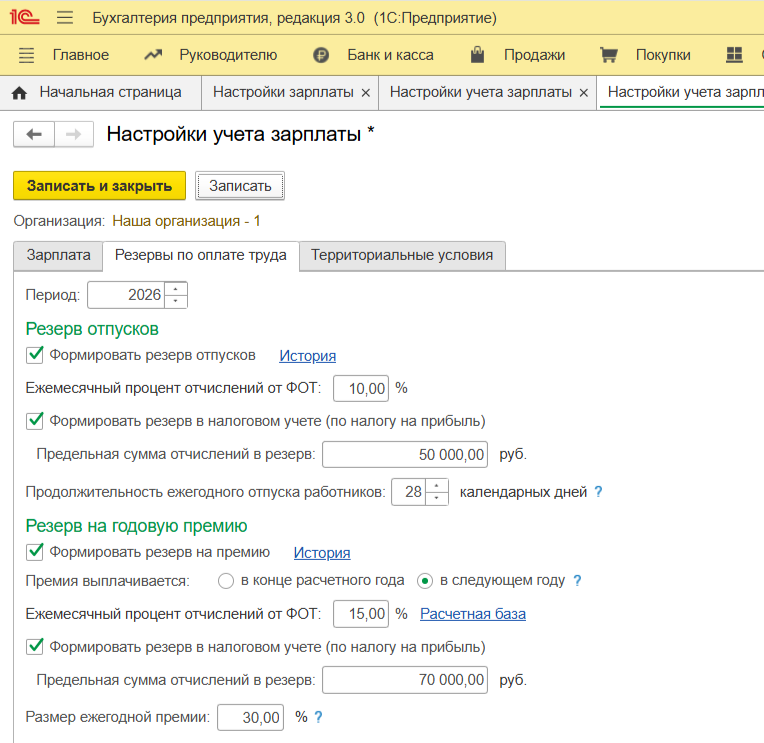Toggle Формировать резерв на премию checkbox
The height and width of the screenshot is (743, 764).
tap(35, 552)
